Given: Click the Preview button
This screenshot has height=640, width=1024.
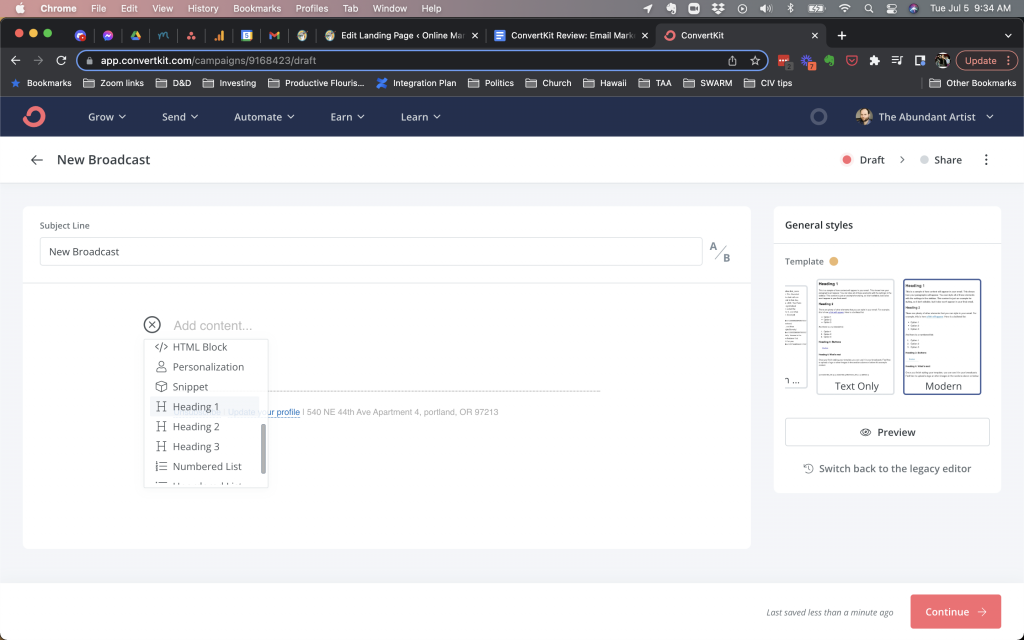Looking at the screenshot, I should [x=887, y=432].
